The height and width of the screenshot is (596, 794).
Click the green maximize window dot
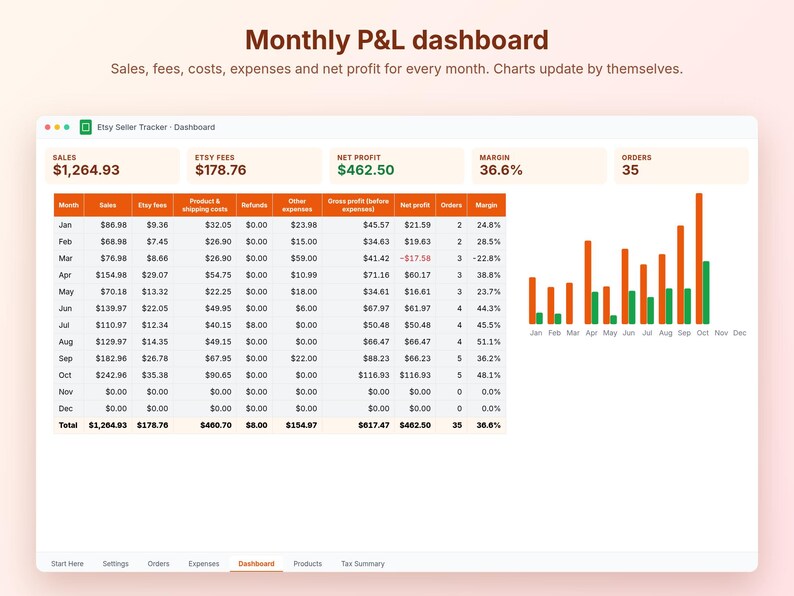coord(67,127)
